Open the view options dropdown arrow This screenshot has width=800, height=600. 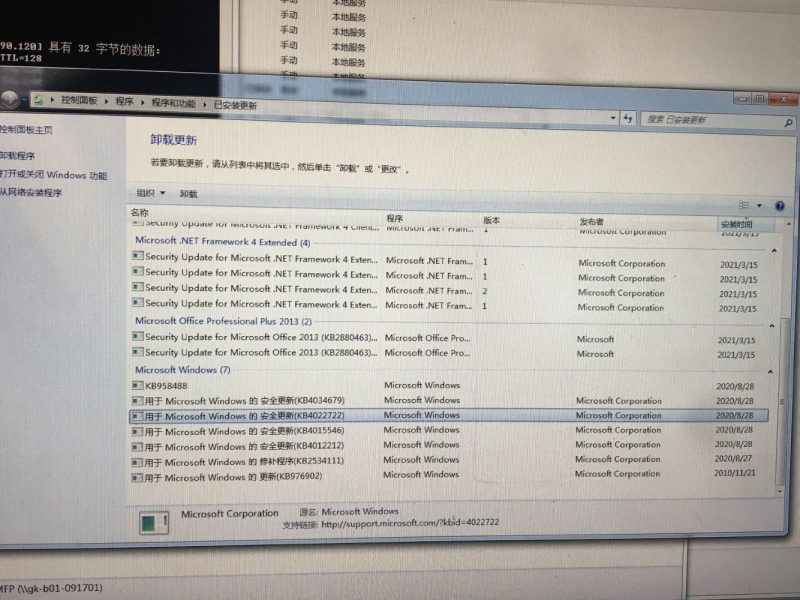point(759,205)
